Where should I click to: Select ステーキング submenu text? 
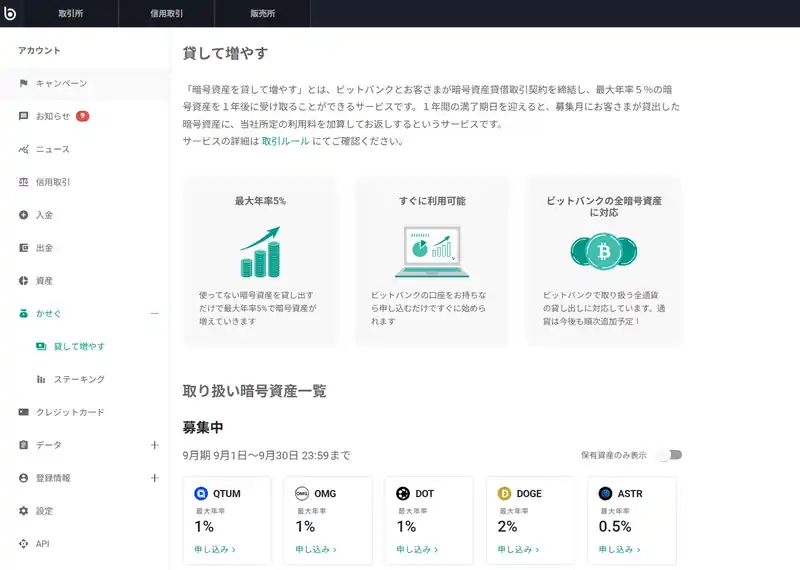click(80, 379)
